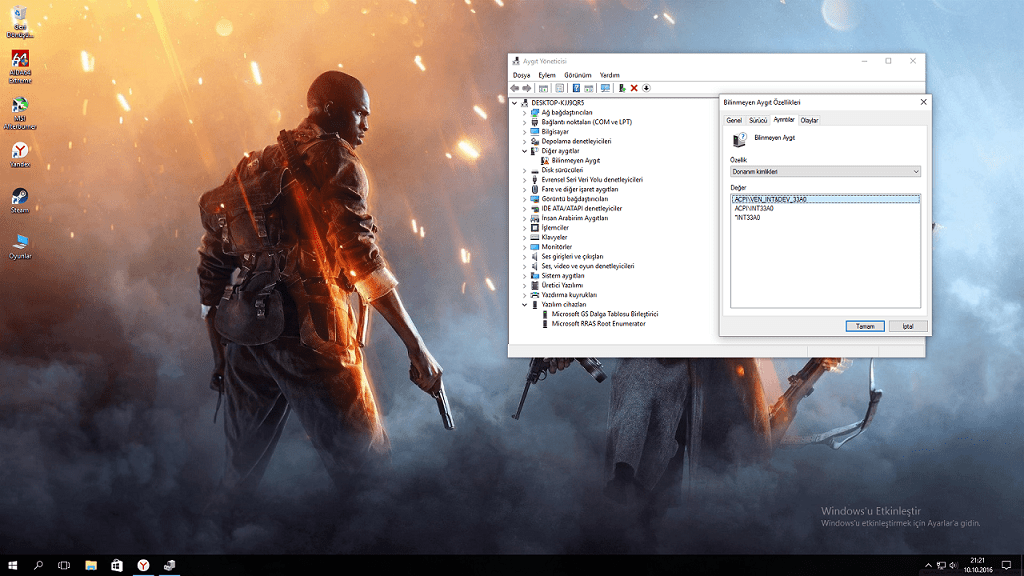Click the Back arrow in Device Manager toolbar
The height and width of the screenshot is (576, 1024).
pos(515,88)
